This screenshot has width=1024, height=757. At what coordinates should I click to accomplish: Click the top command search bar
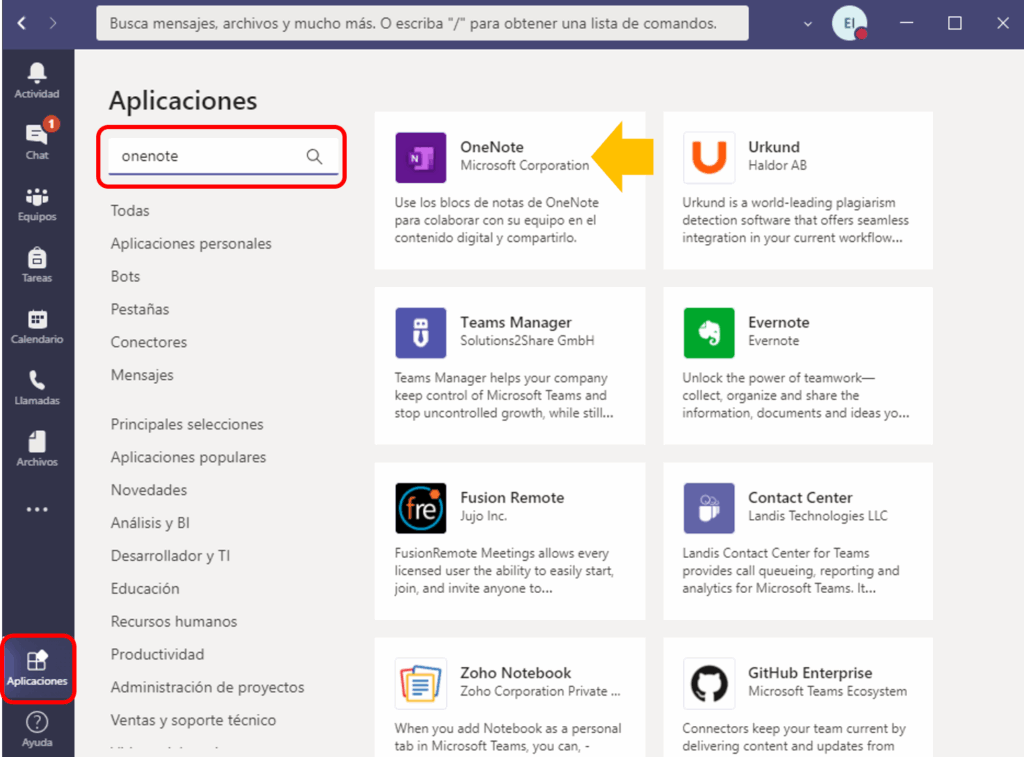pos(421,23)
